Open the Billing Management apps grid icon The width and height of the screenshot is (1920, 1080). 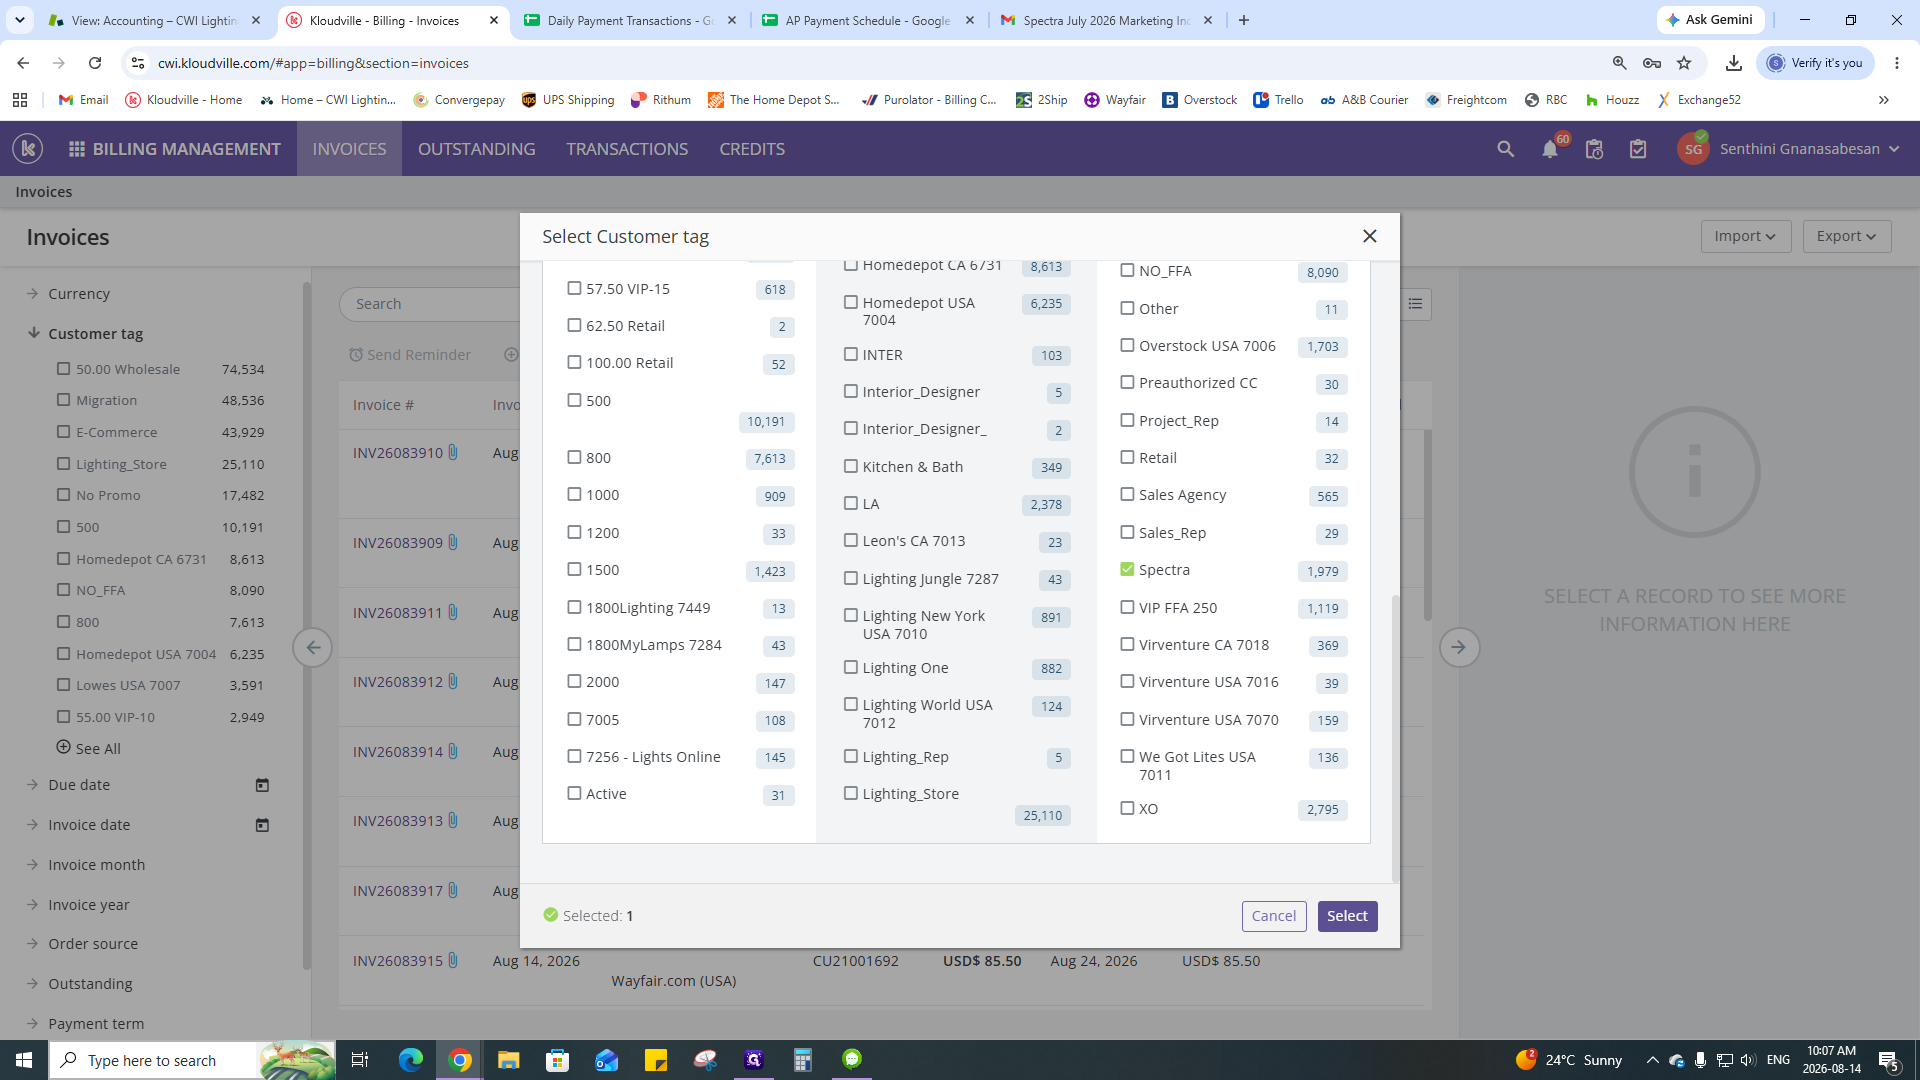[x=76, y=149]
